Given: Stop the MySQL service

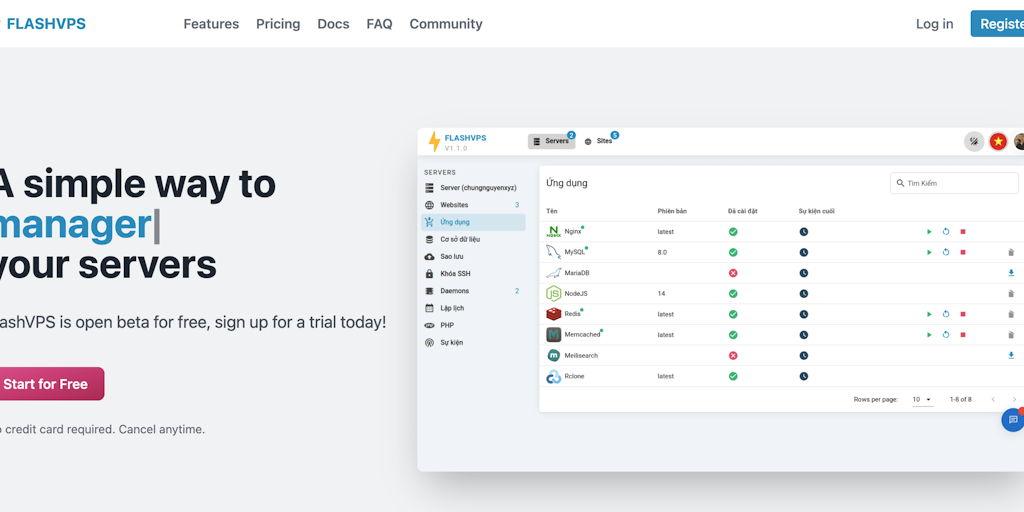Looking at the screenshot, I should [963, 252].
